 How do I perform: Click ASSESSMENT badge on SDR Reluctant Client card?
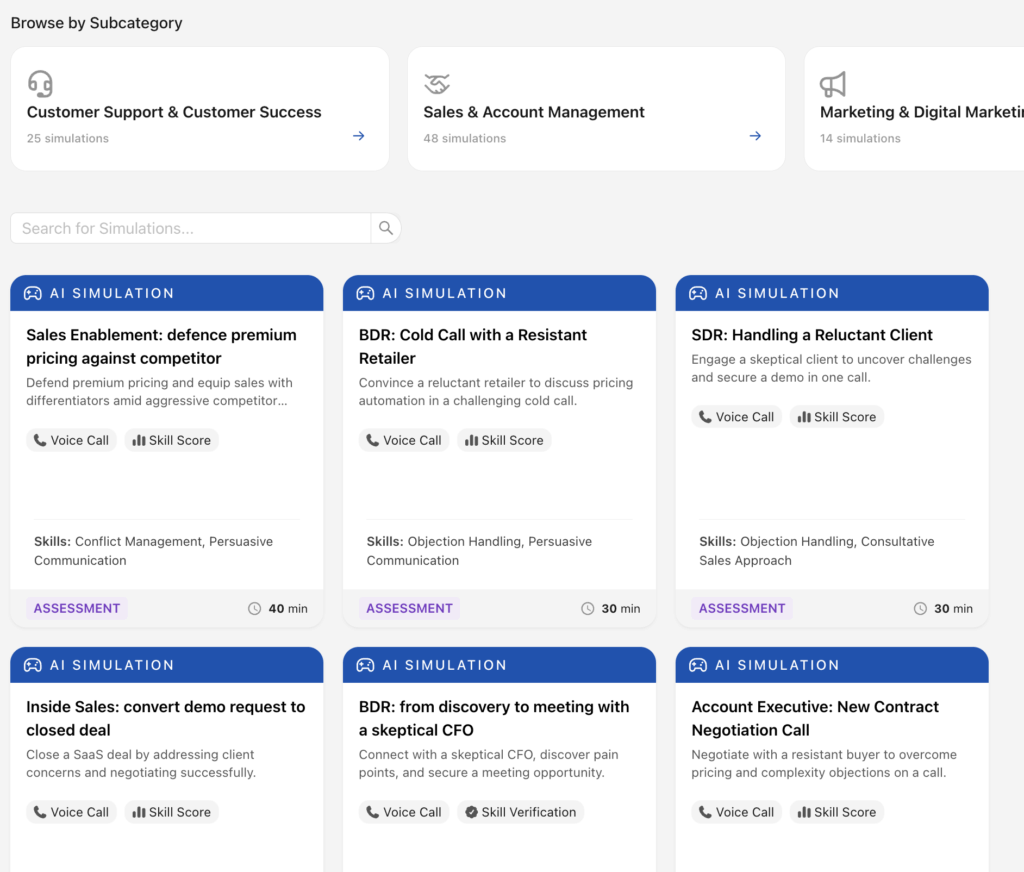742,608
